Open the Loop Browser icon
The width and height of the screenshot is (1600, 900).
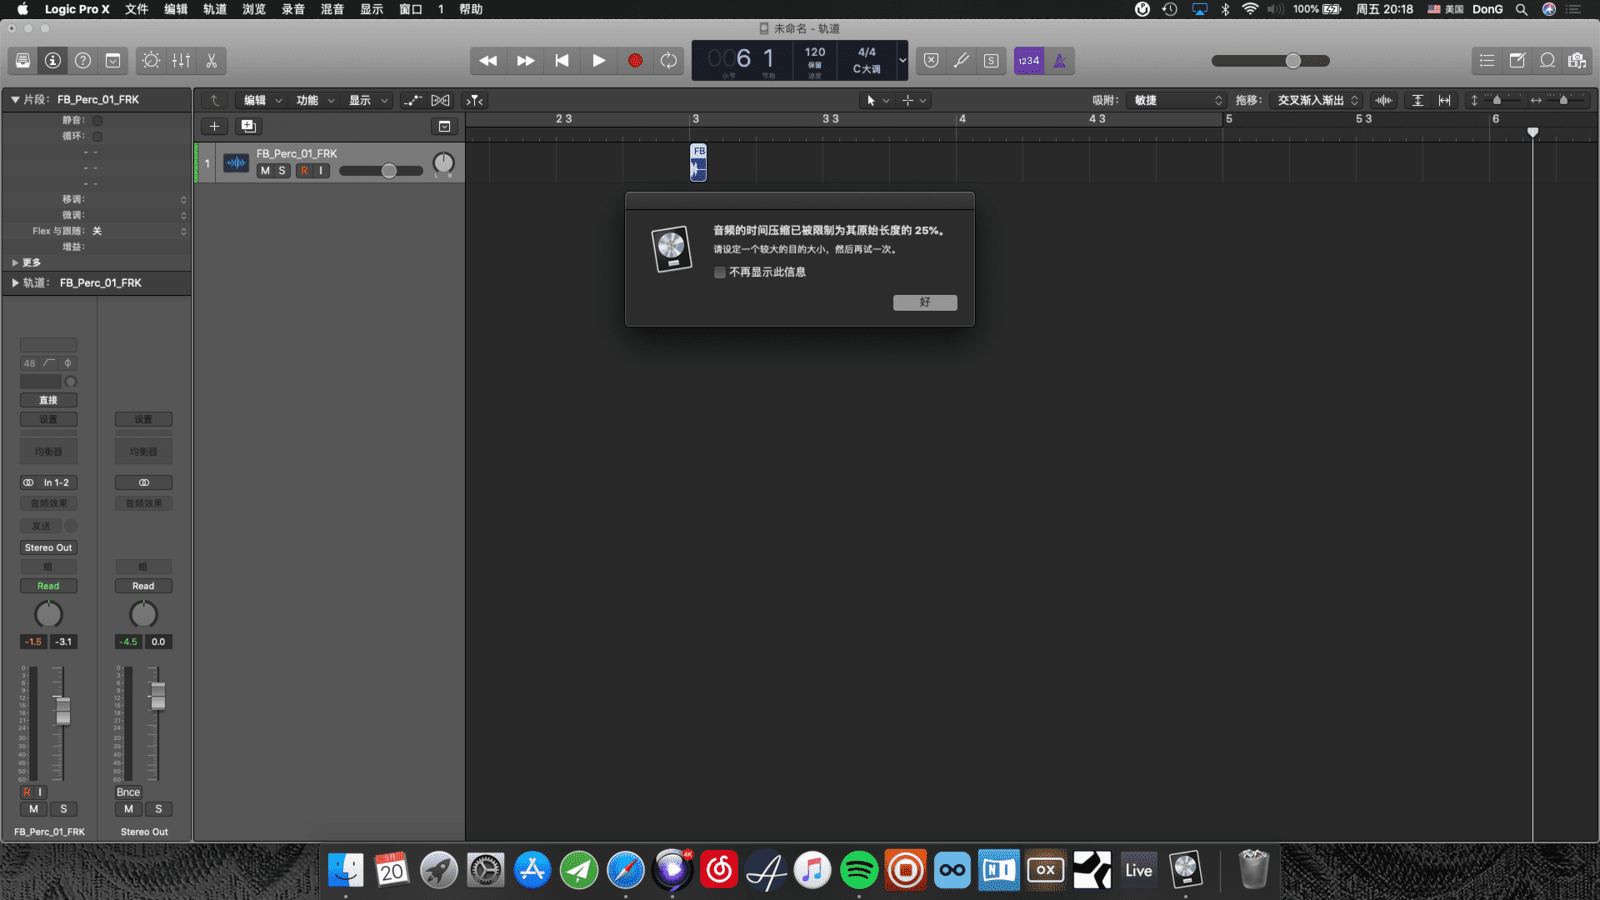1547,61
